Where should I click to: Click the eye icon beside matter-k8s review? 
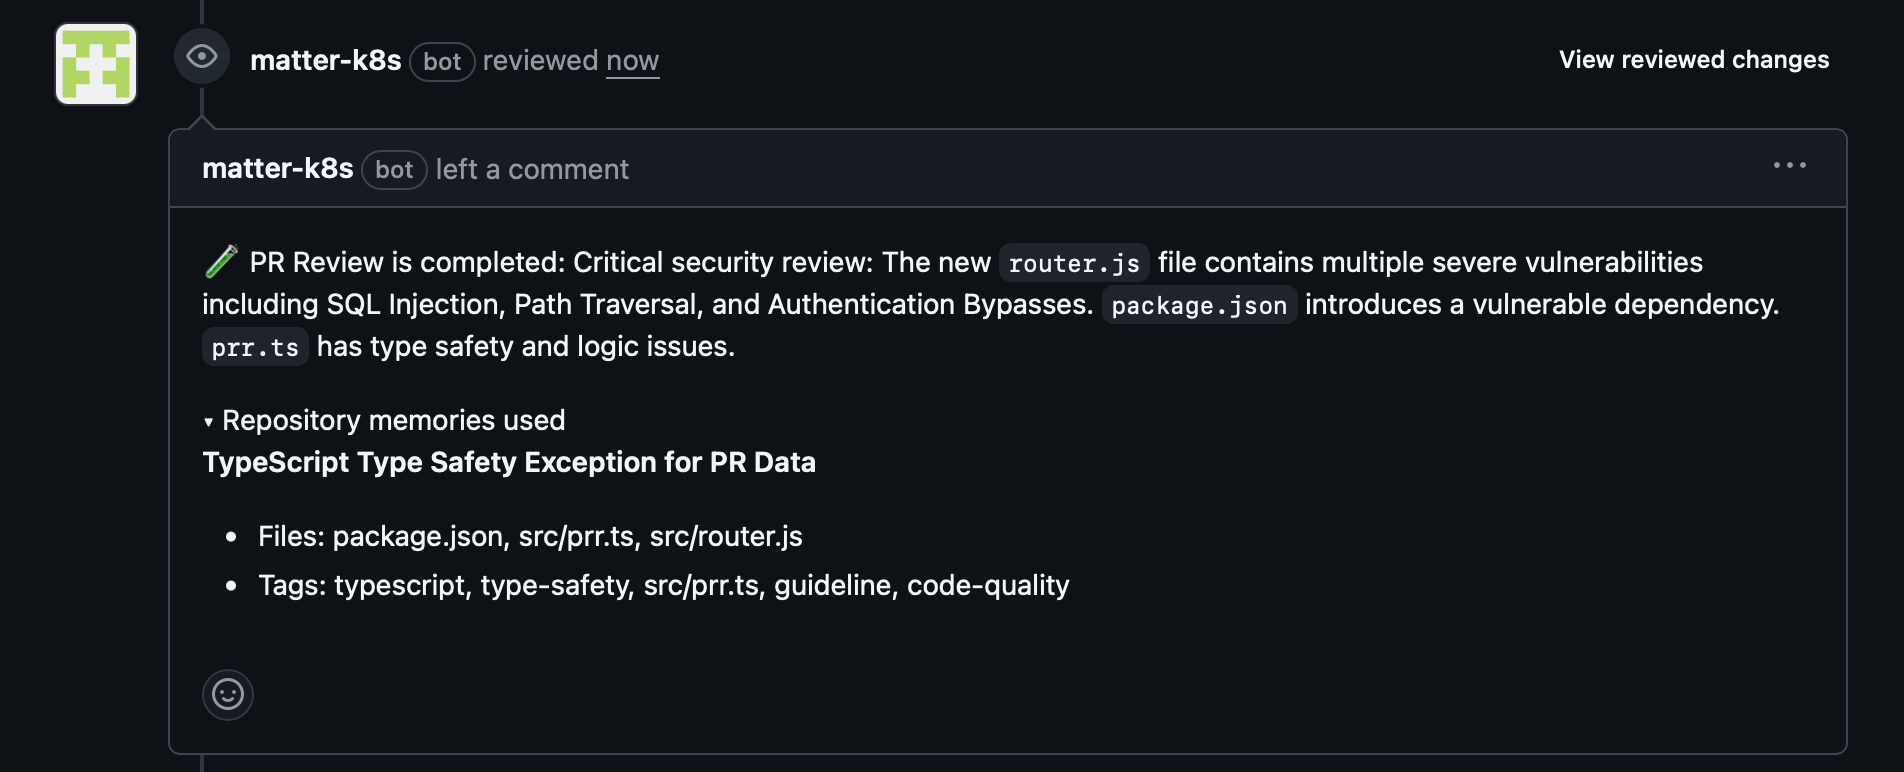(203, 56)
